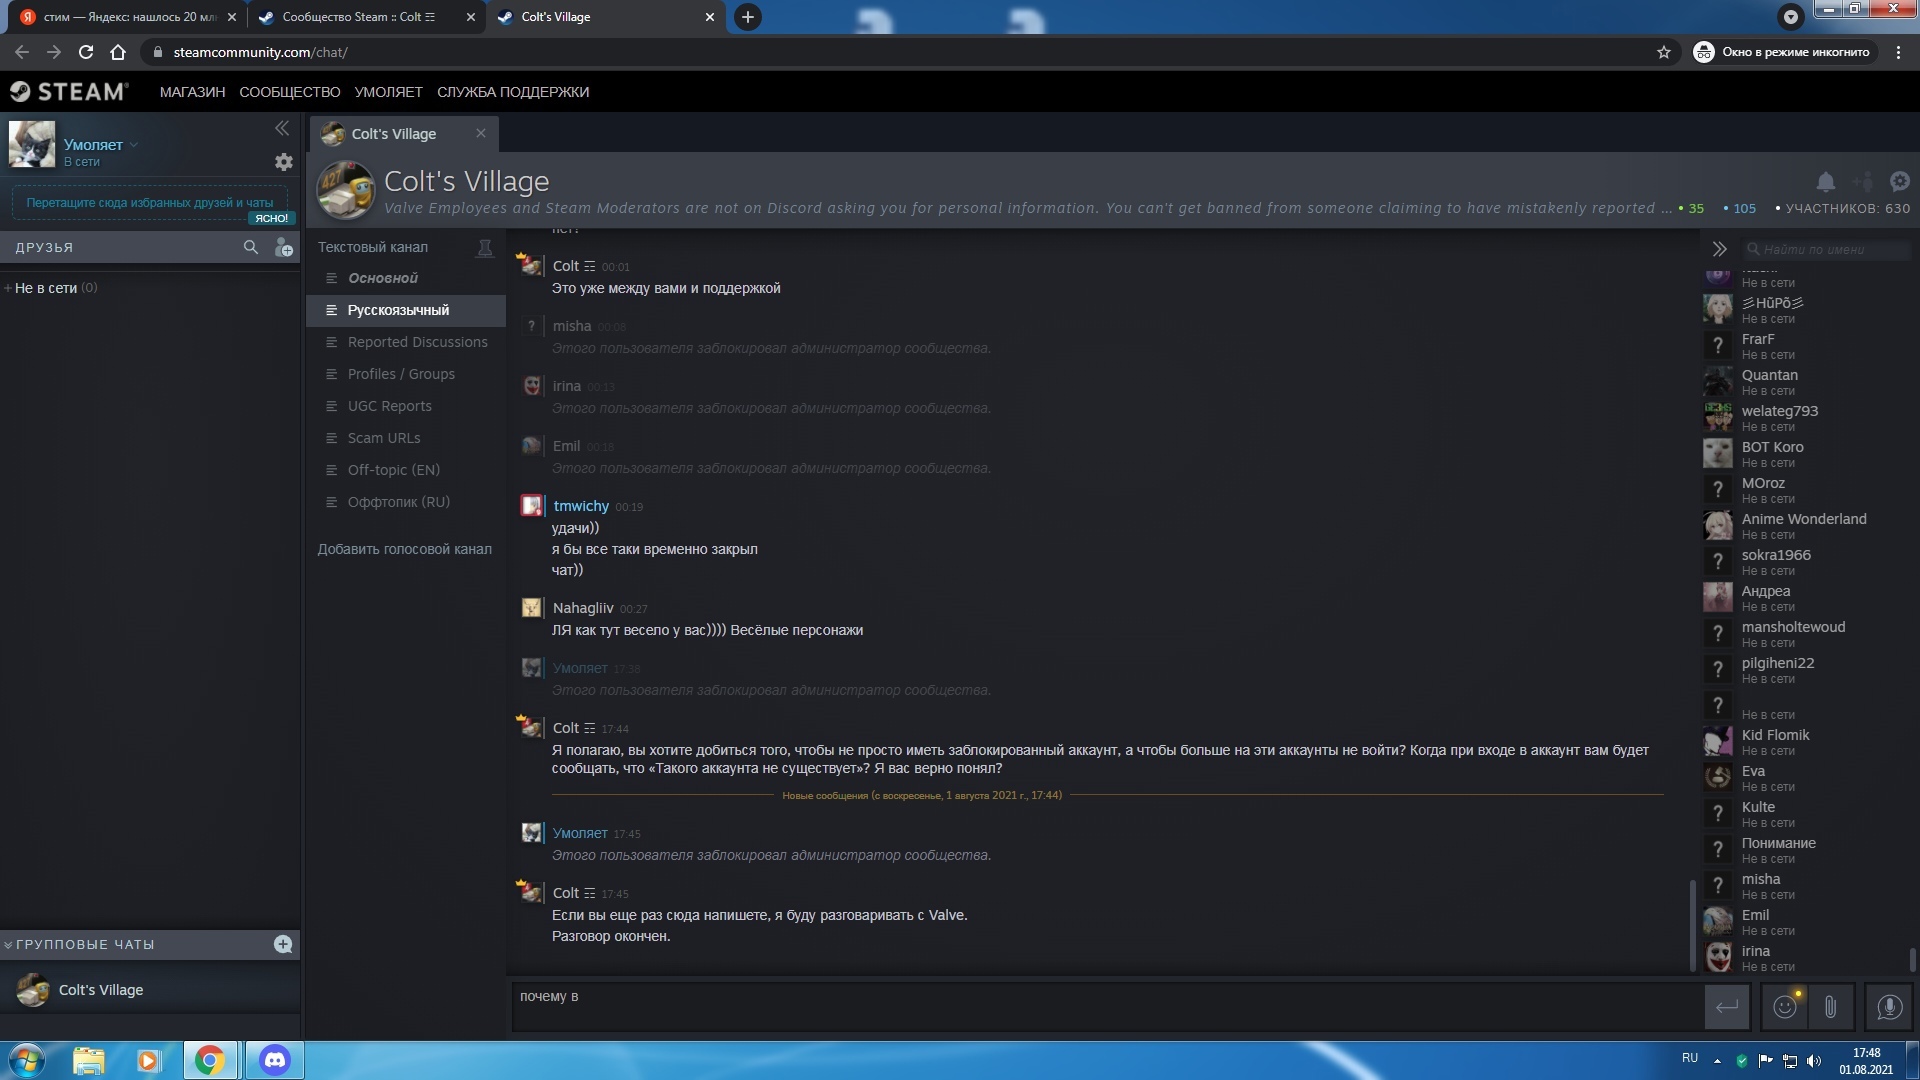
Task: Click the settings gear icon
Action: (x=282, y=161)
